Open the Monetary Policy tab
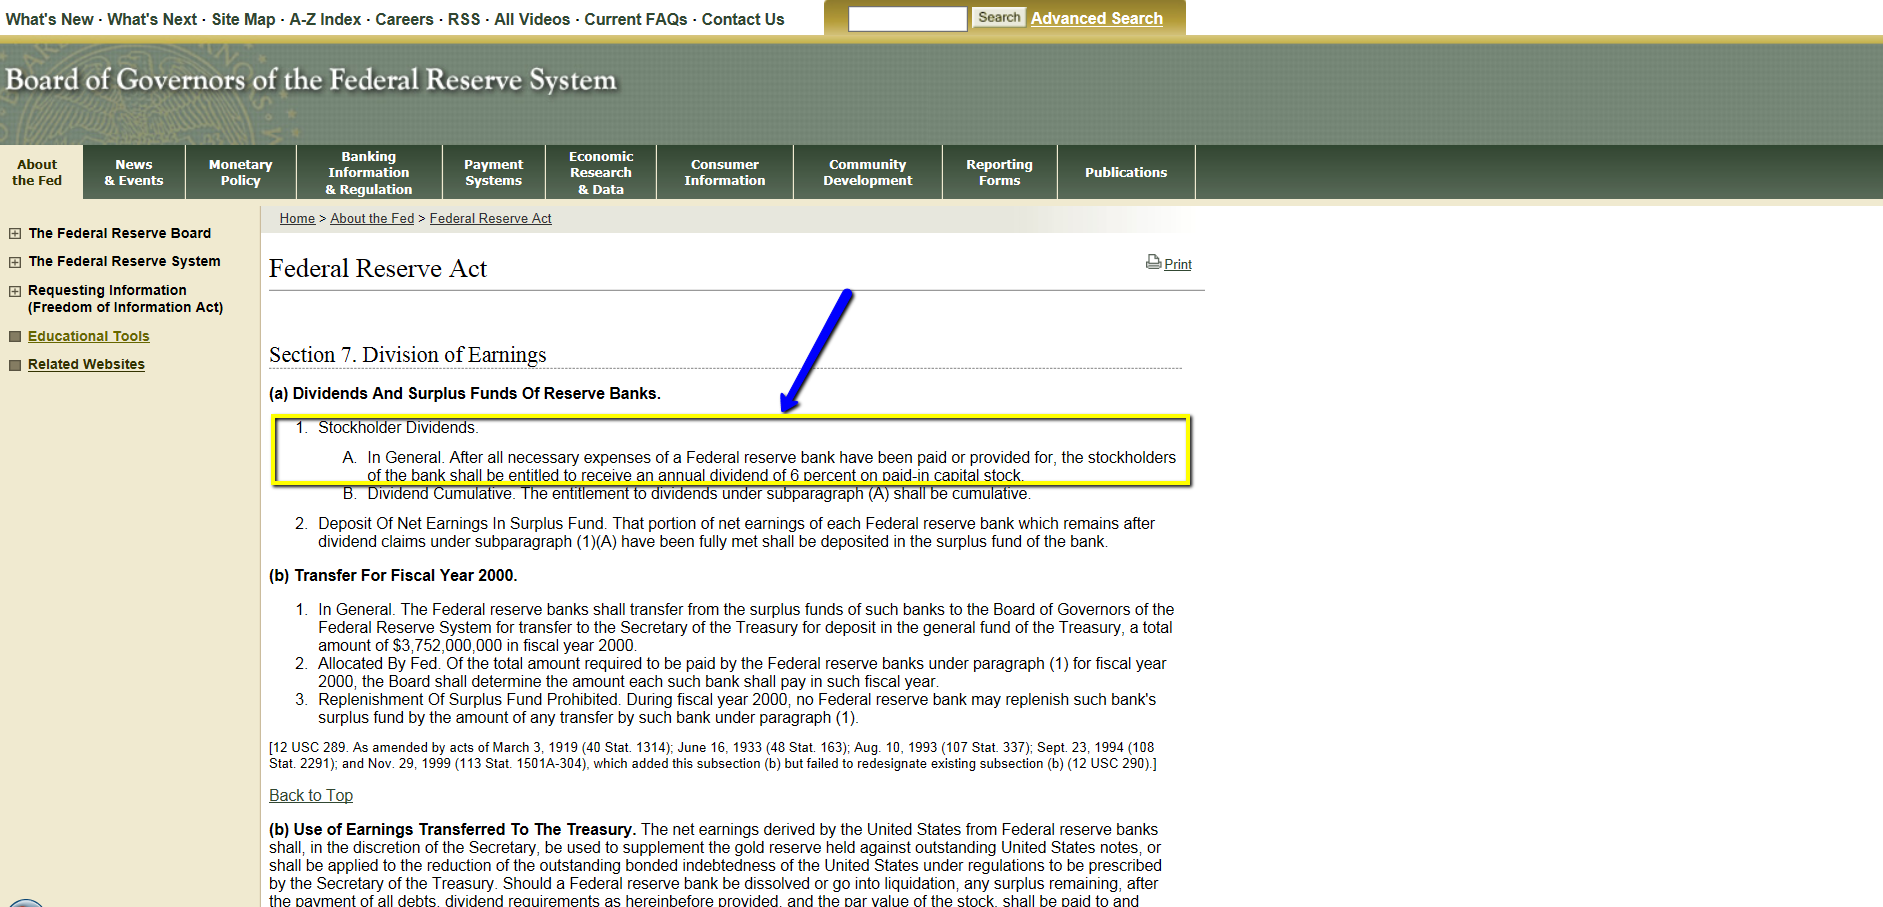This screenshot has width=1883, height=907. coord(241,172)
